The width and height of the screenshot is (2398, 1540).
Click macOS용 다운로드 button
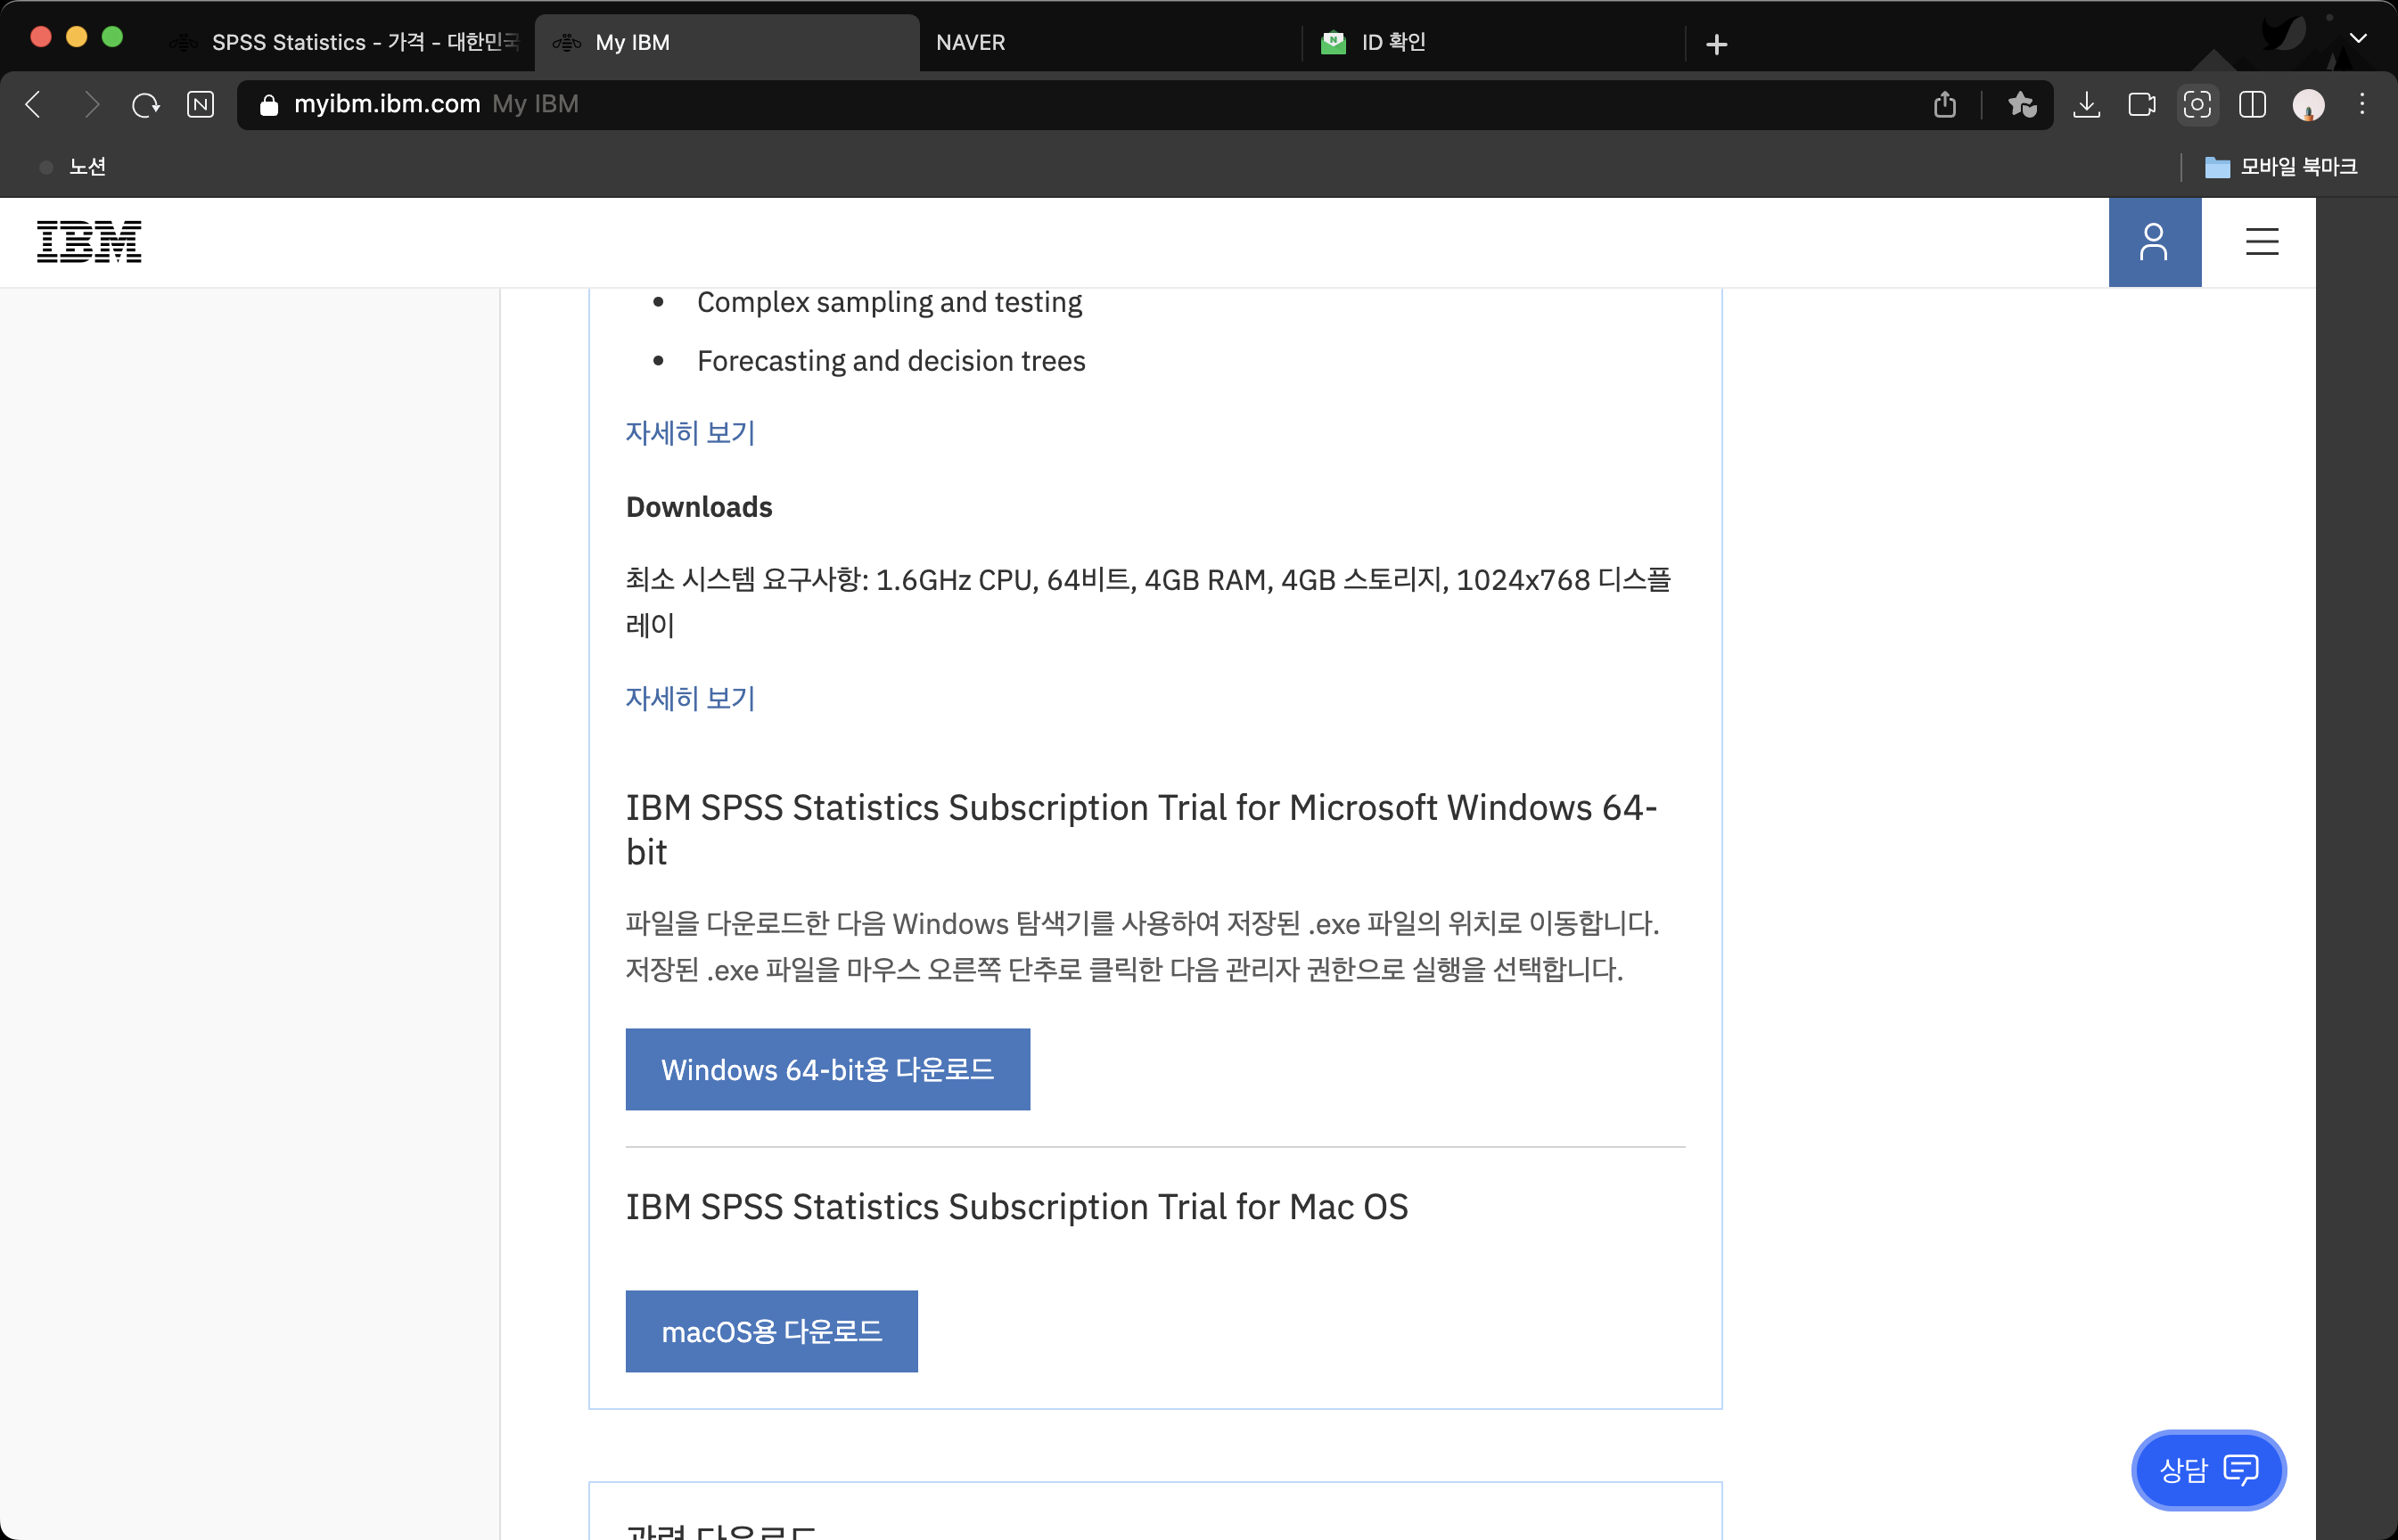click(771, 1331)
